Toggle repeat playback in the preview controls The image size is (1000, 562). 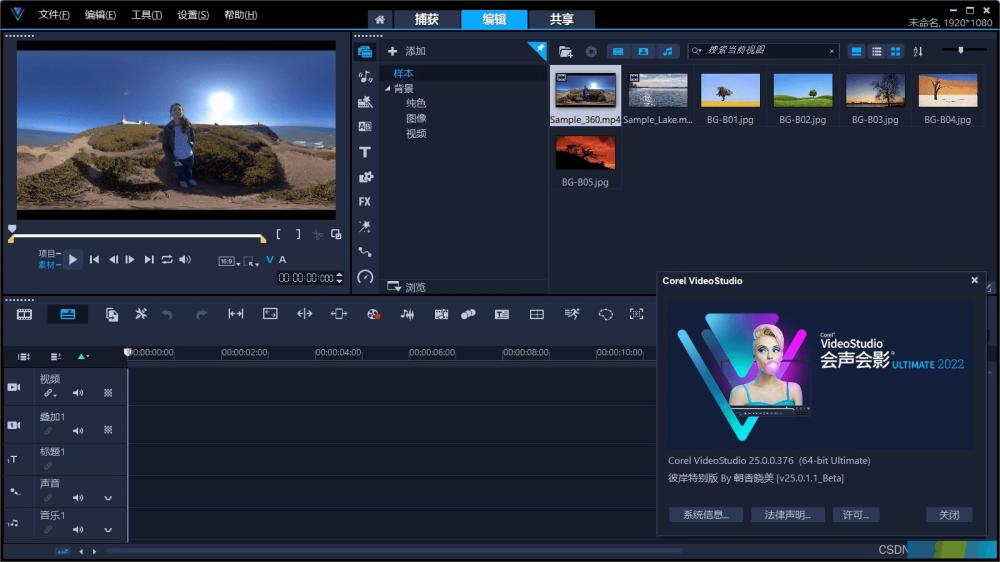(167, 260)
